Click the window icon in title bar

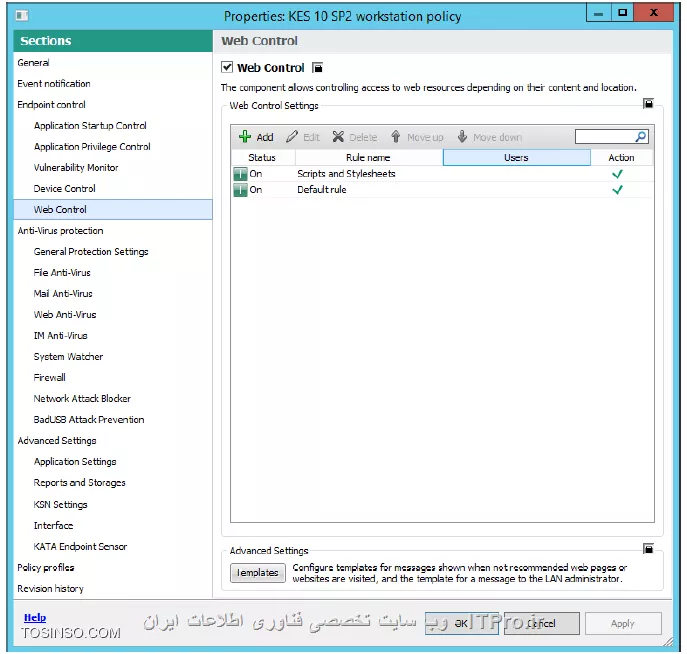coord(21,16)
